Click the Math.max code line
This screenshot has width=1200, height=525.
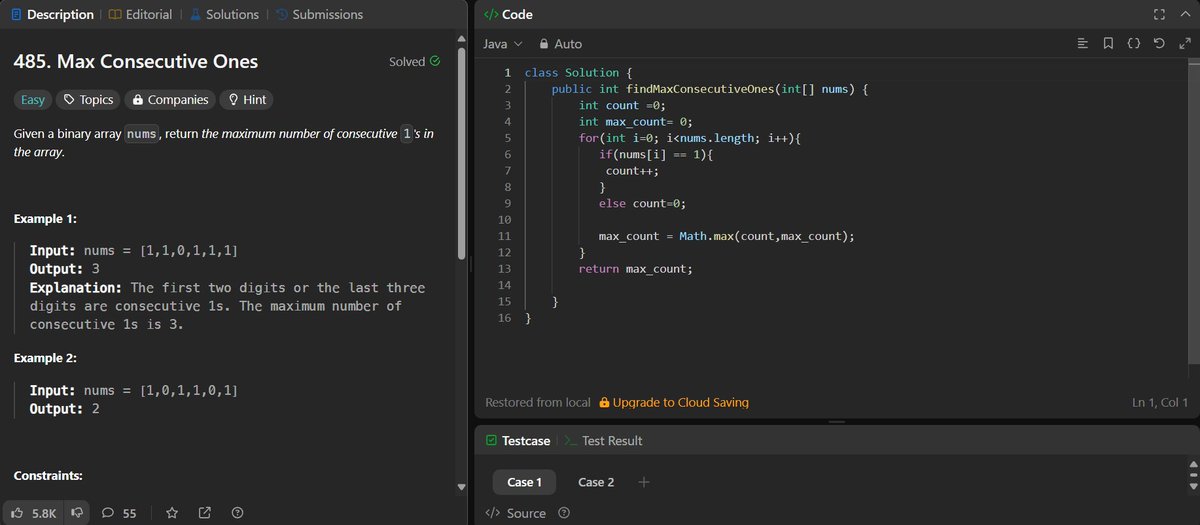[x=727, y=236]
